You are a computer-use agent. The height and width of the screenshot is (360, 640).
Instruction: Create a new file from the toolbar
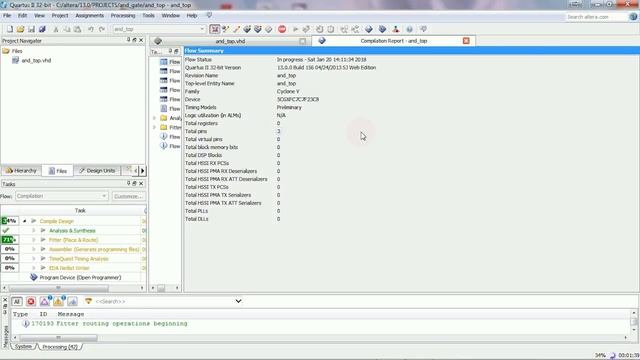10,29
